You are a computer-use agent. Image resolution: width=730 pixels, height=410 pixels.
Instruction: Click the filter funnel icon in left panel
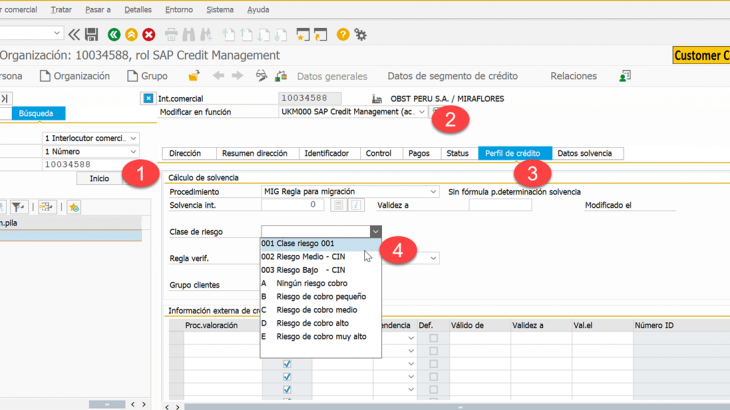(18, 207)
